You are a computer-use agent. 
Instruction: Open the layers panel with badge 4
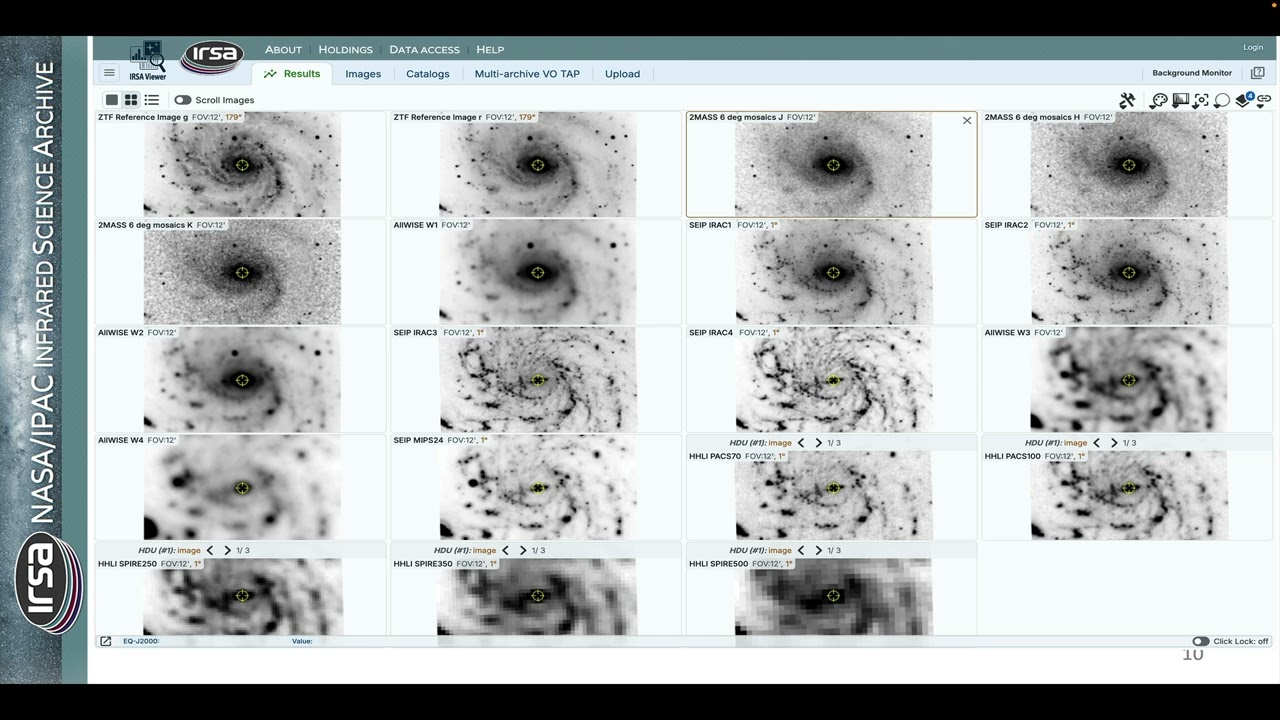pyautogui.click(x=1245, y=100)
